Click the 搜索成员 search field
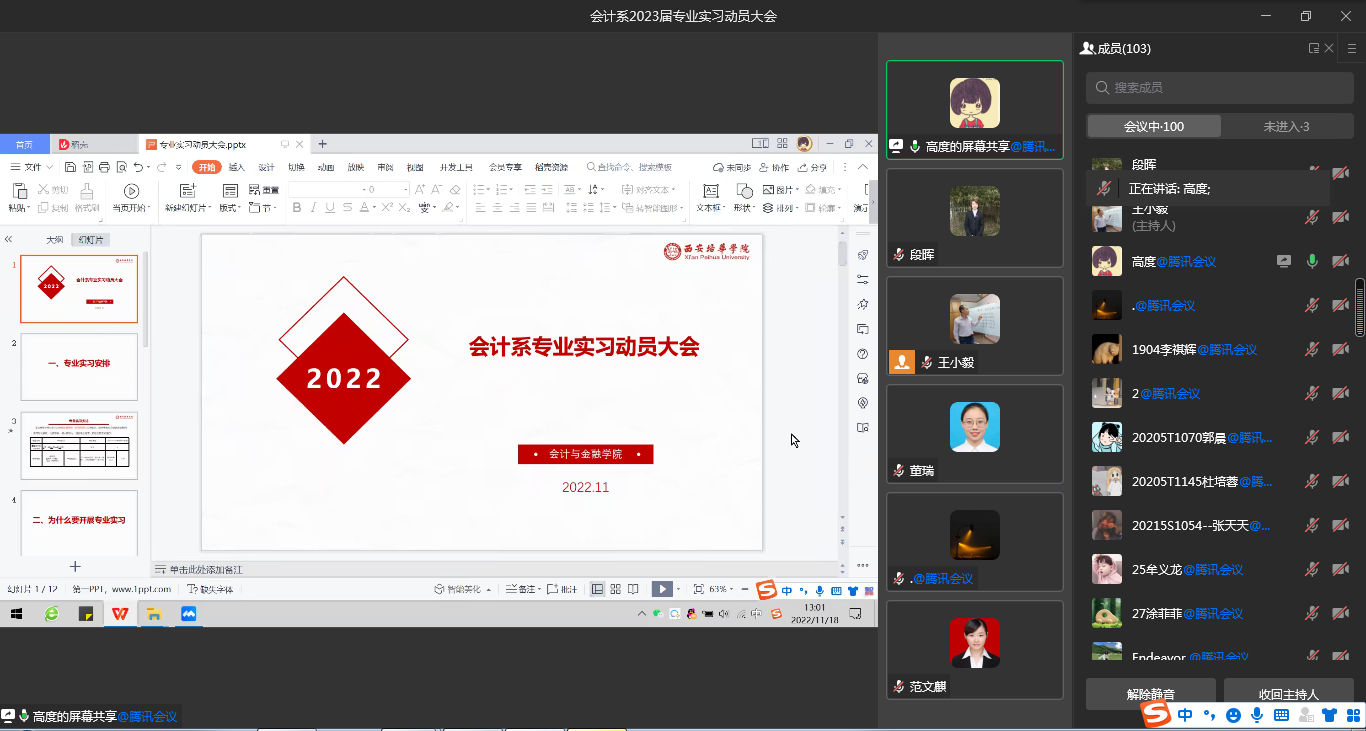This screenshot has width=1366, height=731. tap(1220, 88)
